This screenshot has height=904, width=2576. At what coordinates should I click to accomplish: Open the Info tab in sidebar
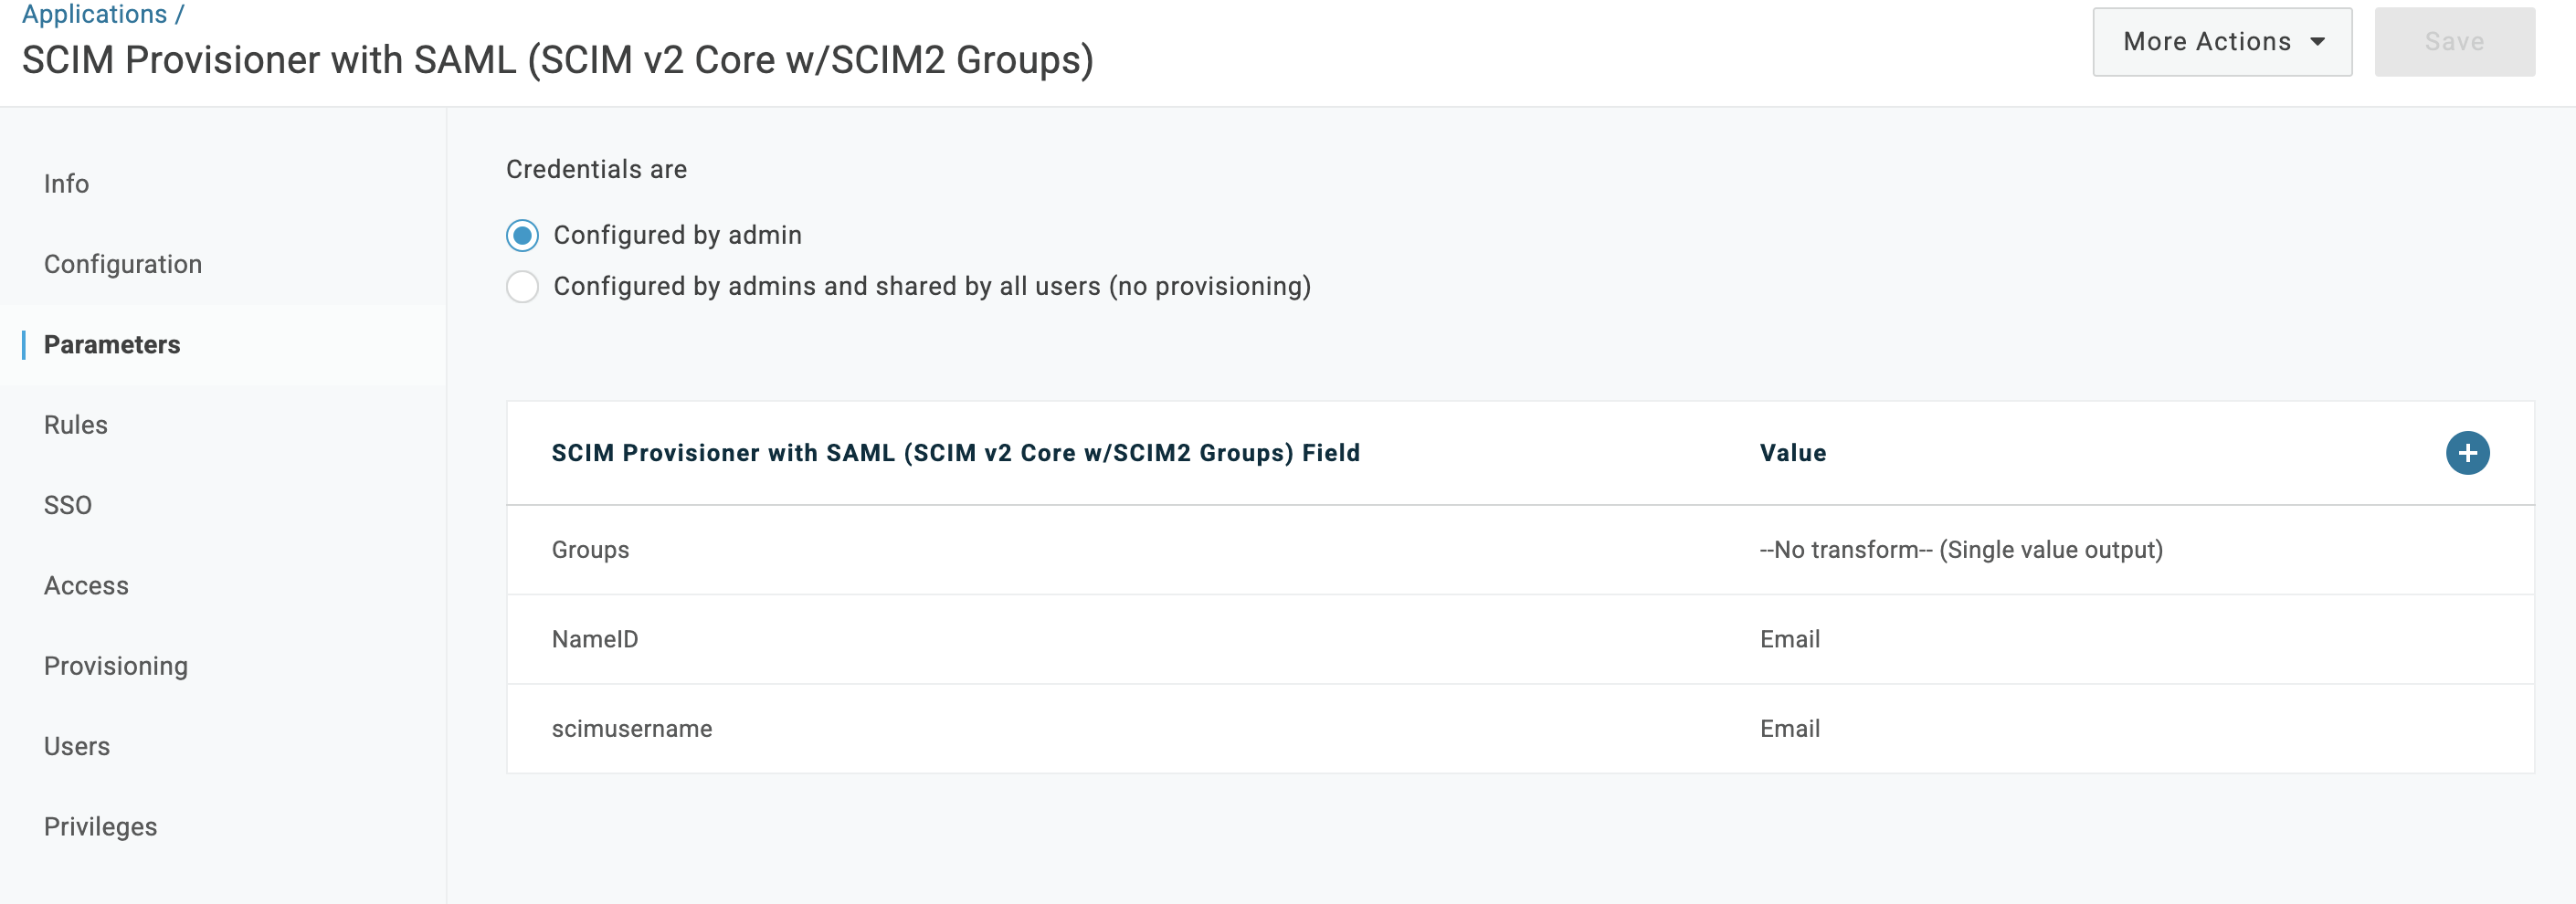tap(66, 184)
